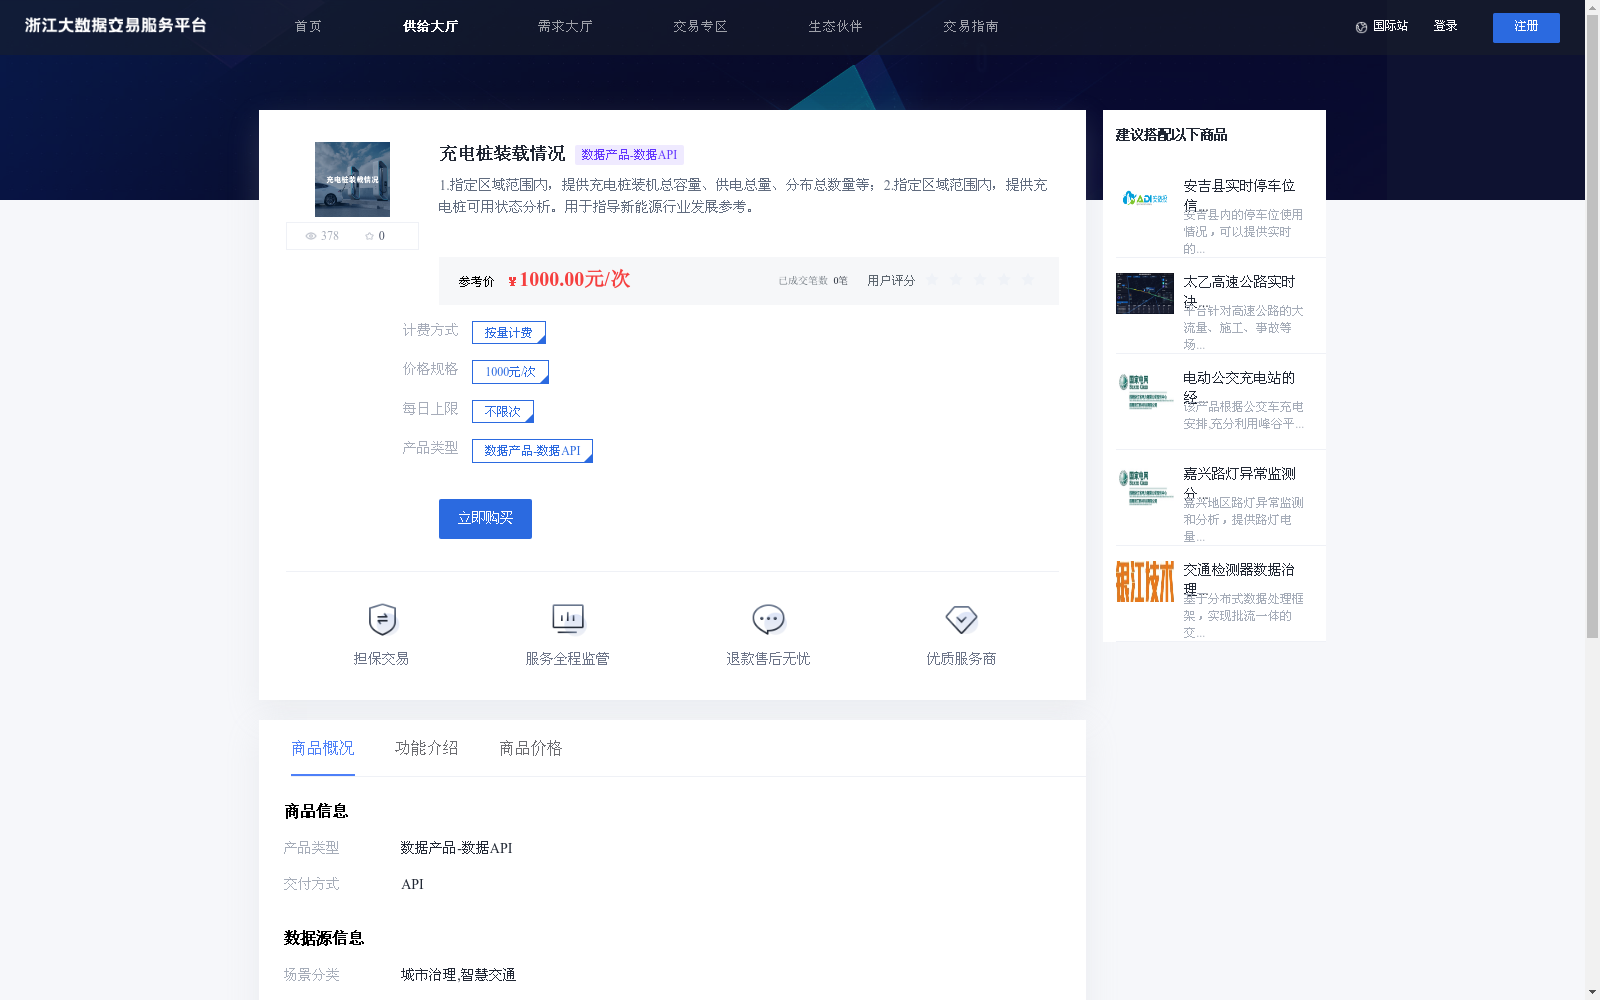
Task: Select the 数据产品-数据API product type option
Action: point(532,451)
